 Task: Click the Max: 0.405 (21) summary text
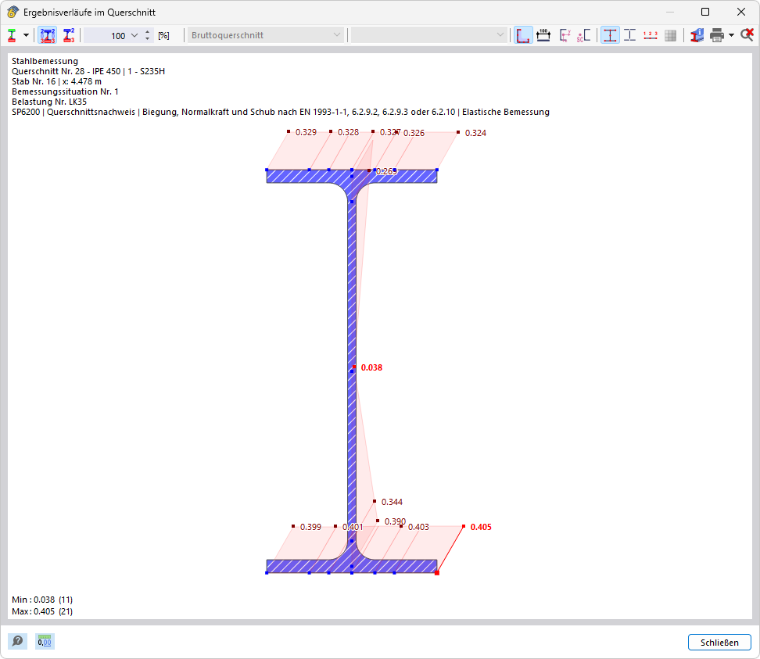(x=42, y=611)
